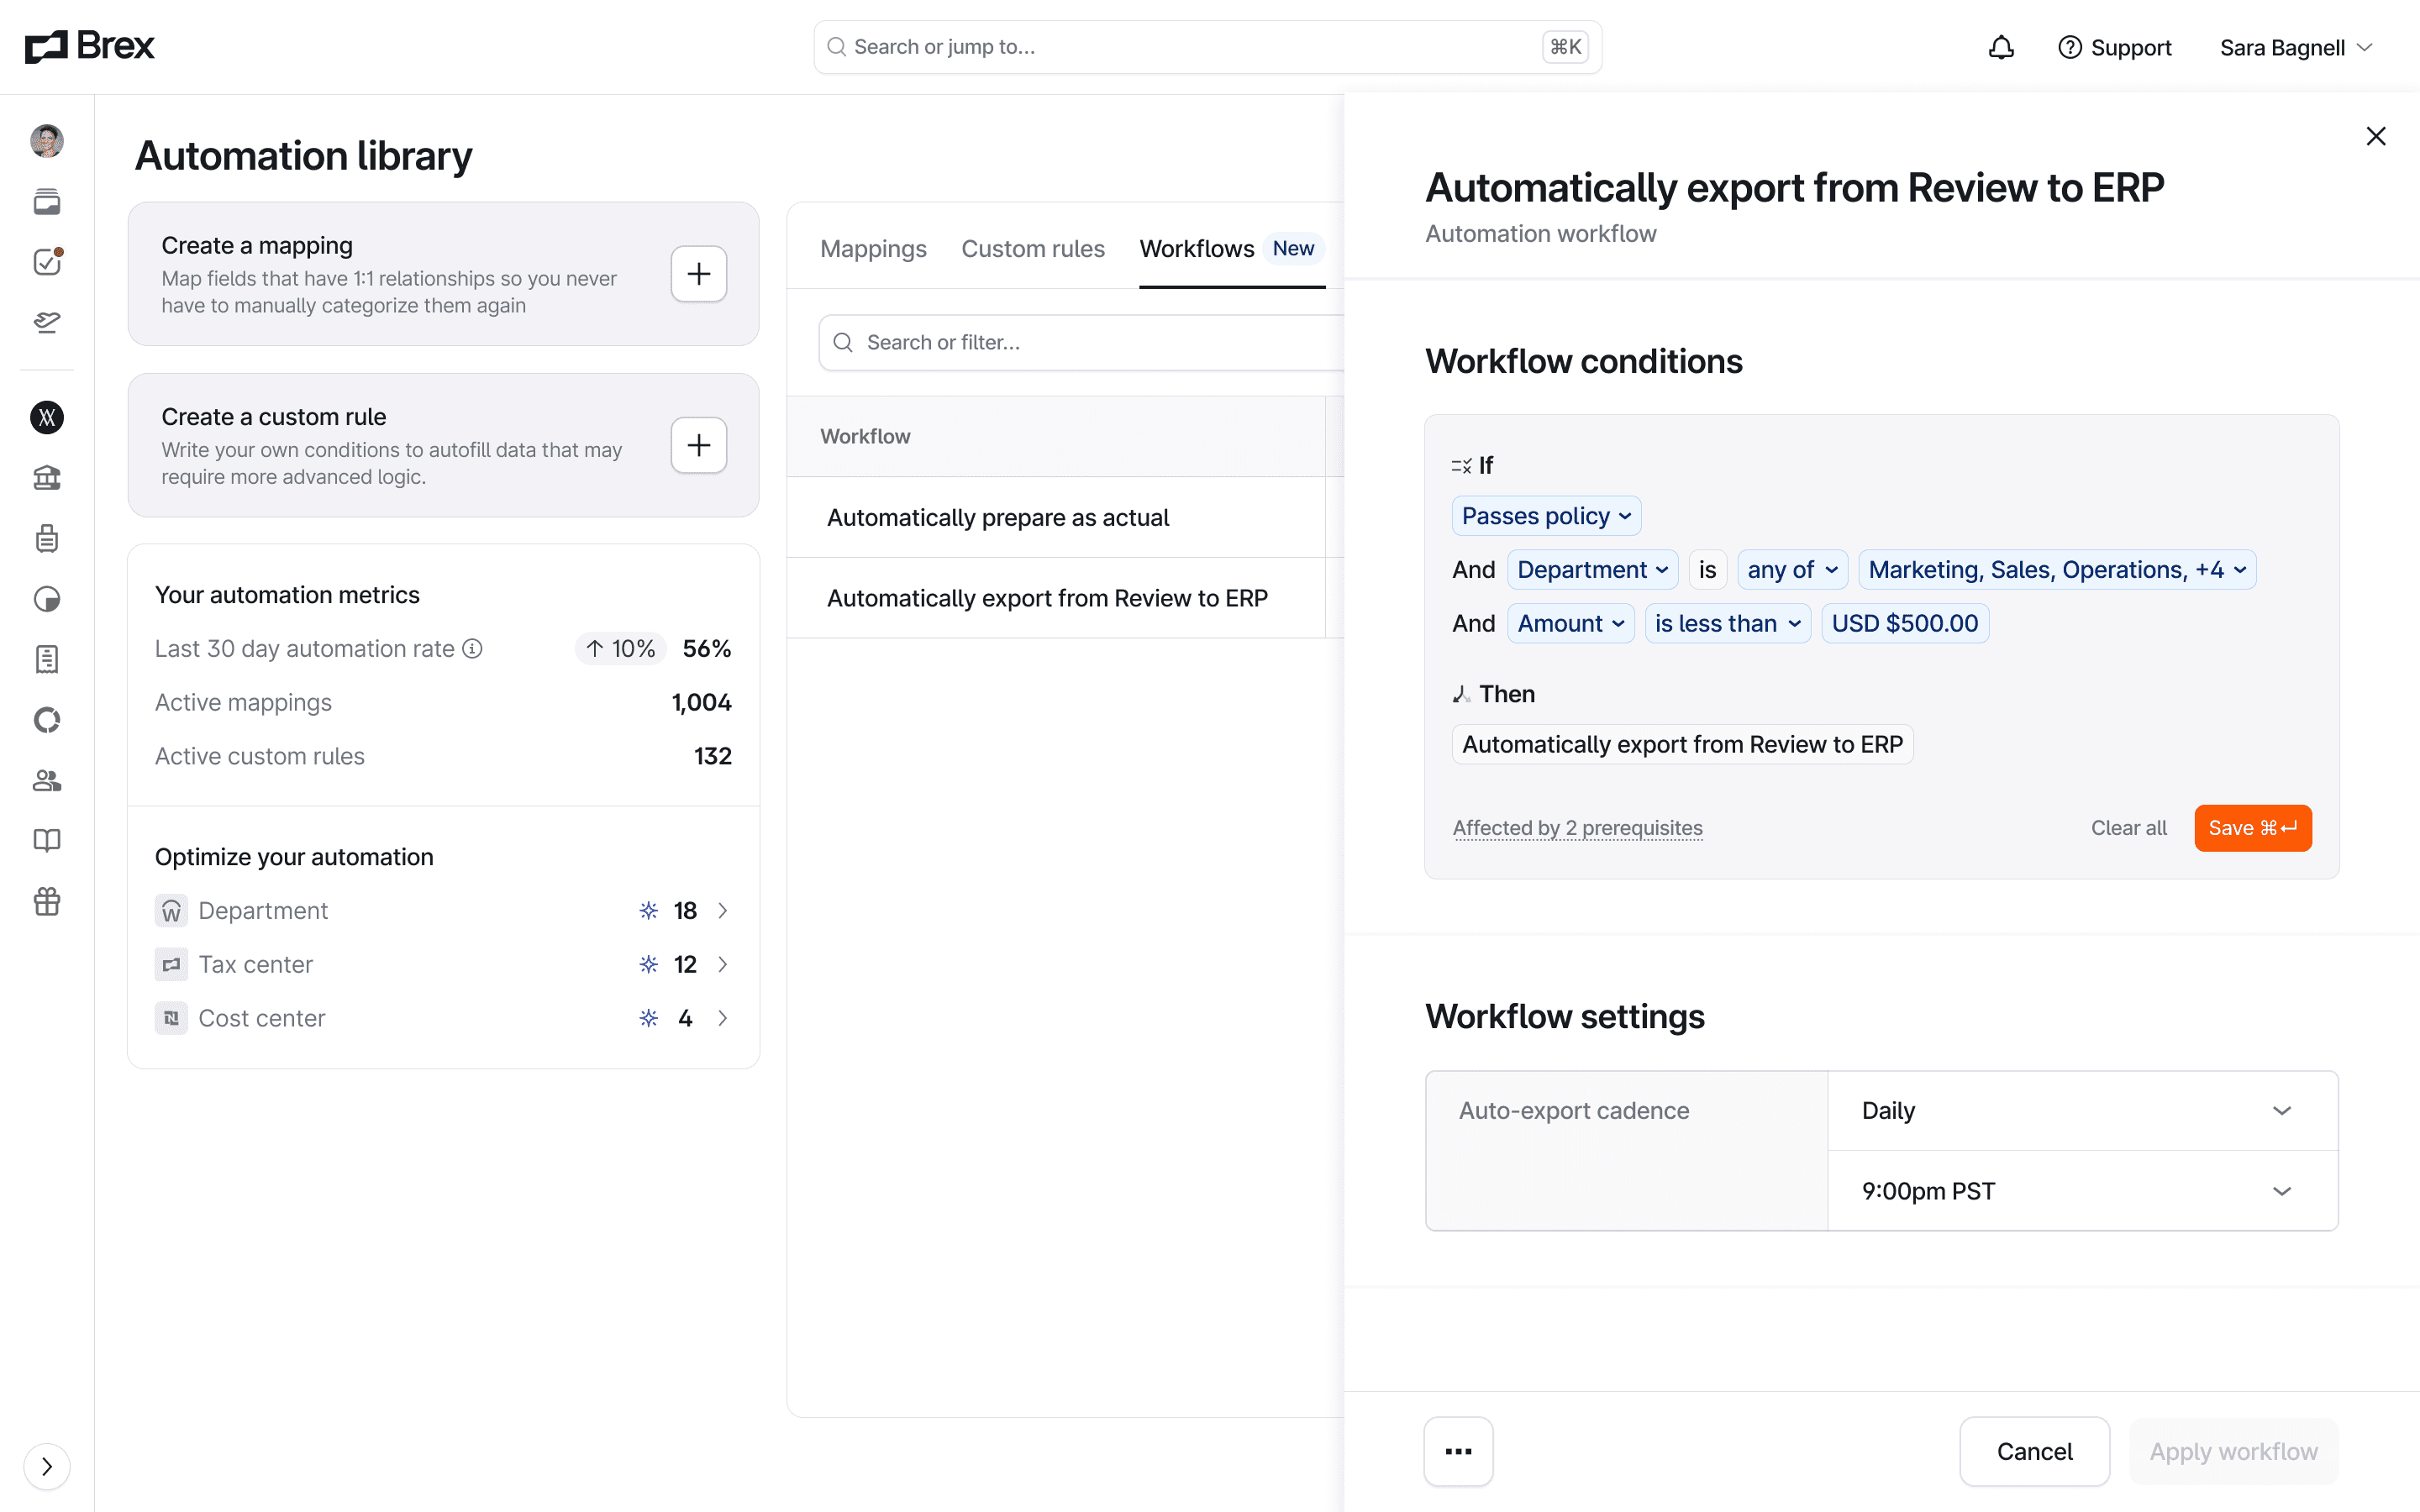Expand the Daily cadence dropdown

(2082, 1111)
